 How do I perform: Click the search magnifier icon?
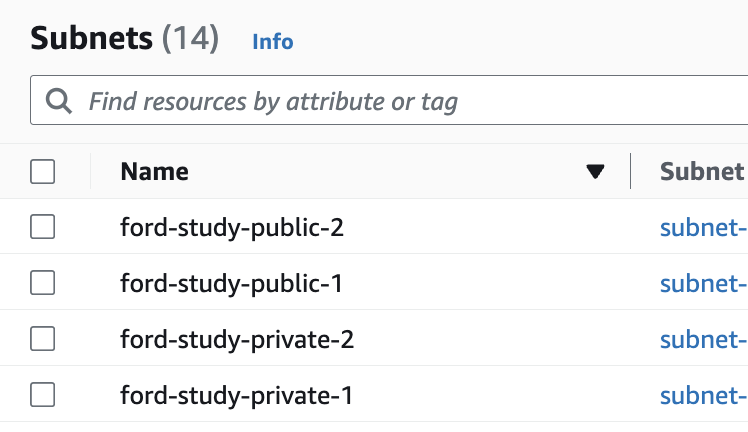point(59,101)
